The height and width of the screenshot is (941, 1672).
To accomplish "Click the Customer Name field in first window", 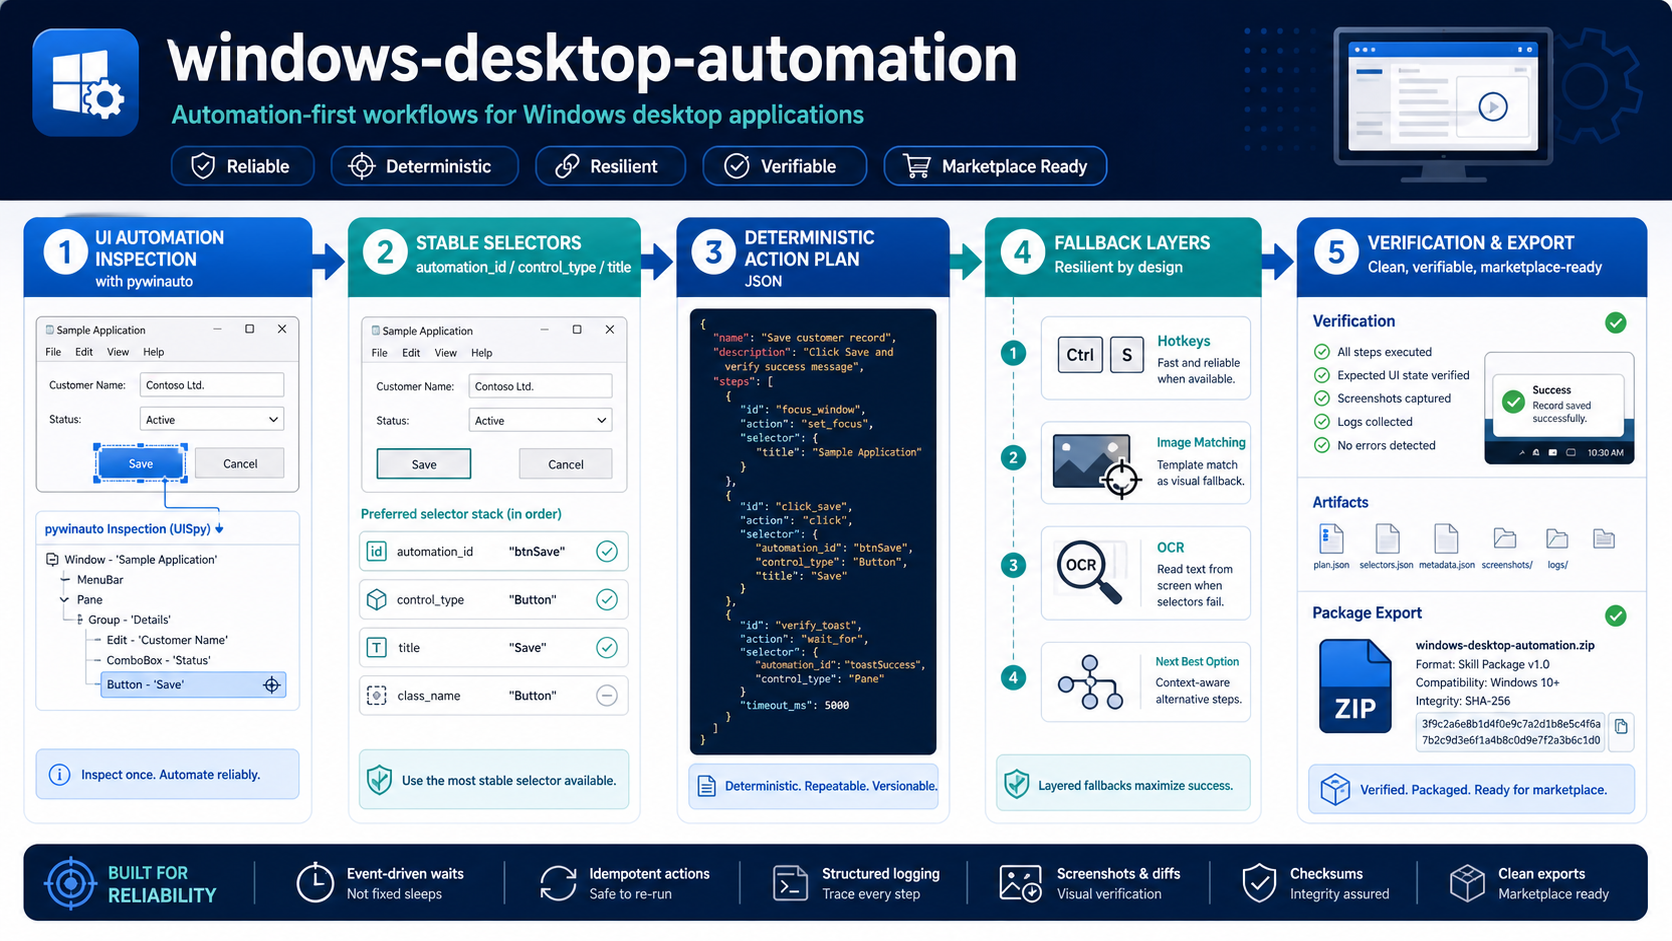I will pos(212,385).
